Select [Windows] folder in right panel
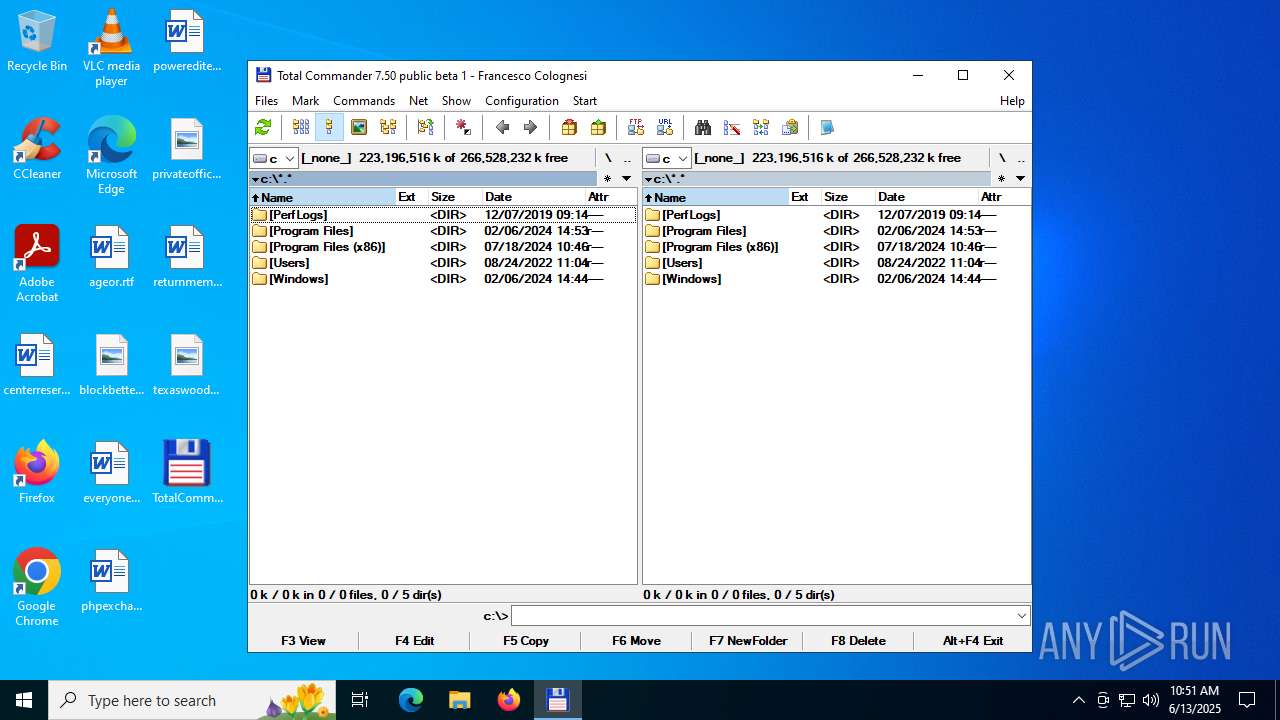Viewport: 1280px width, 720px height. [x=835, y=279]
